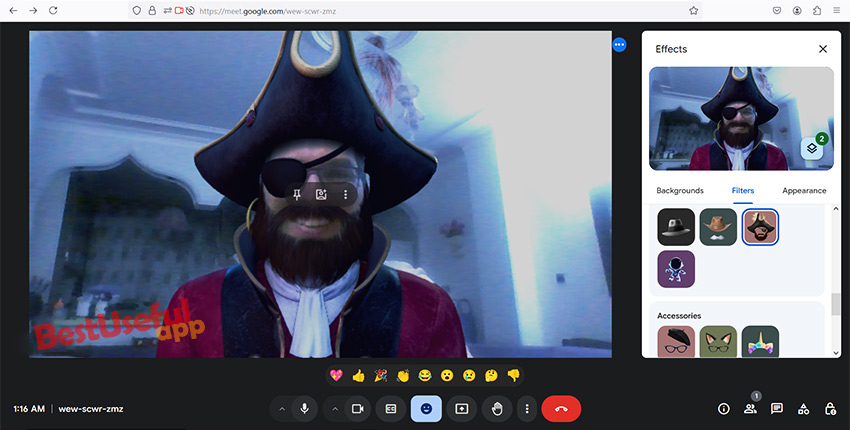
Task: Open the shield tracking protection icon
Action: click(x=137, y=10)
